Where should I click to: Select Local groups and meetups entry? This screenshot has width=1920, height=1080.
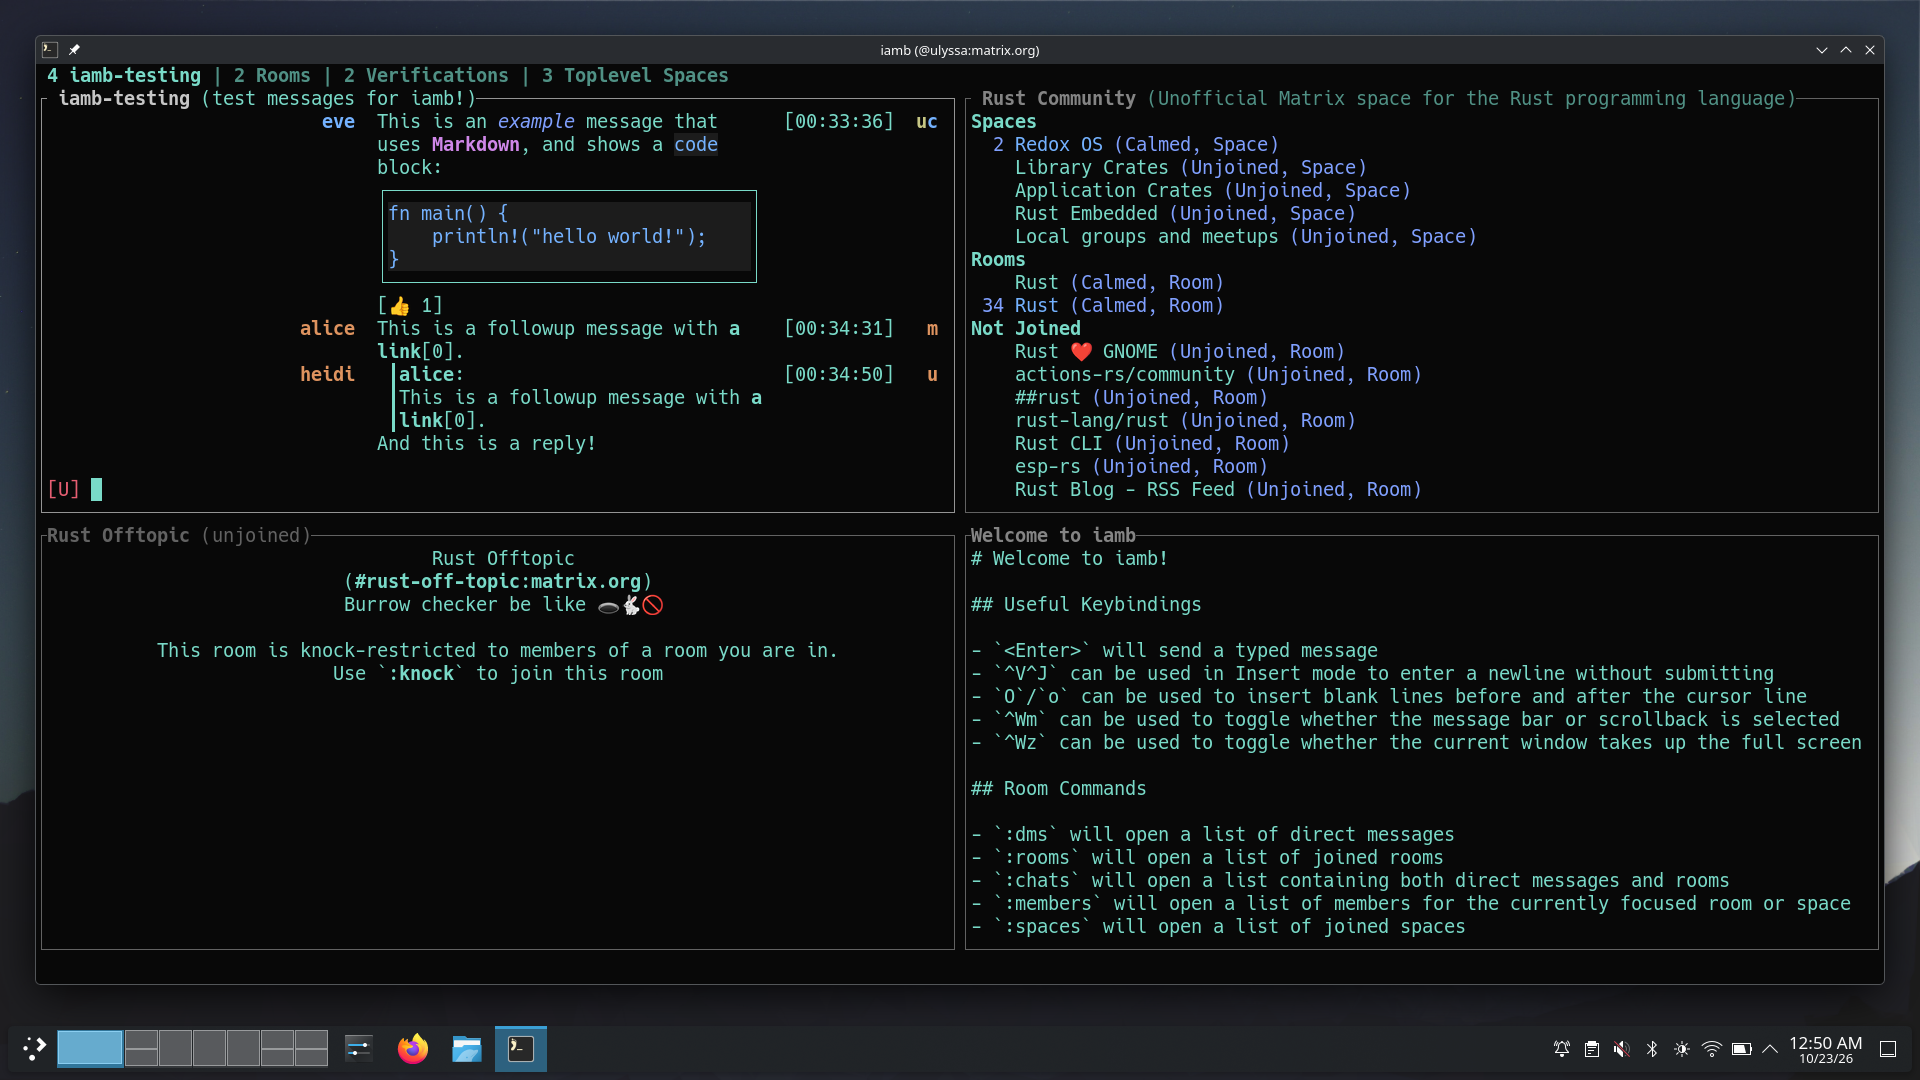click(1246, 236)
